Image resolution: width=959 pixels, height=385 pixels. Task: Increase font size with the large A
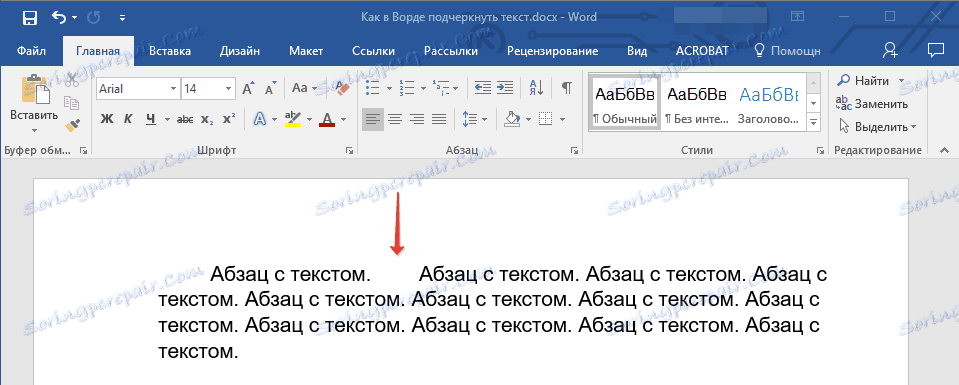(248, 89)
